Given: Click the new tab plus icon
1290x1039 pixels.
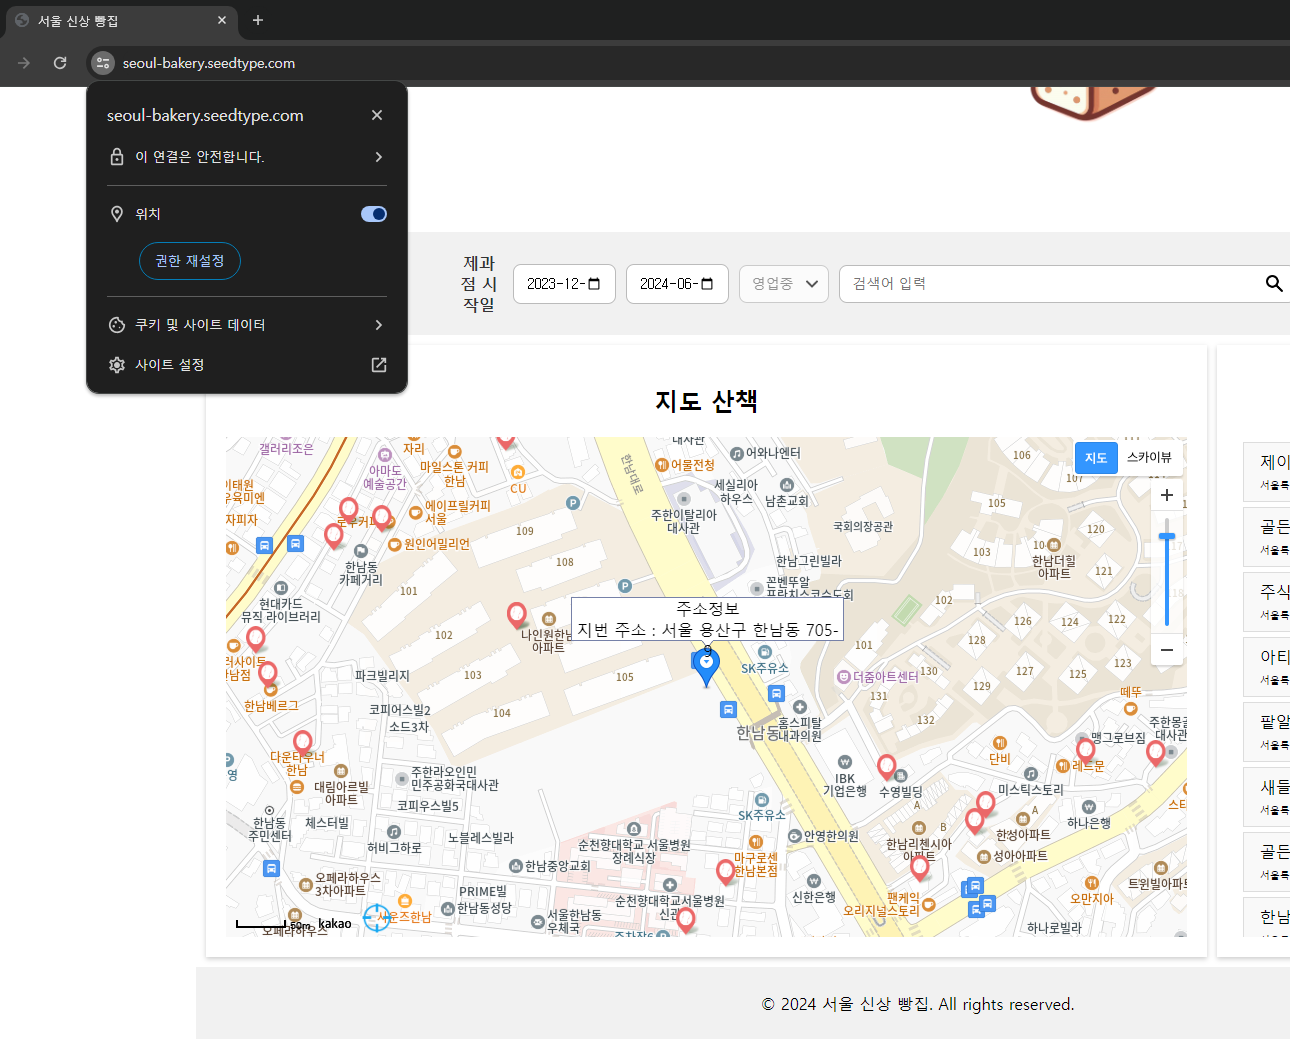Looking at the screenshot, I should 257,20.
